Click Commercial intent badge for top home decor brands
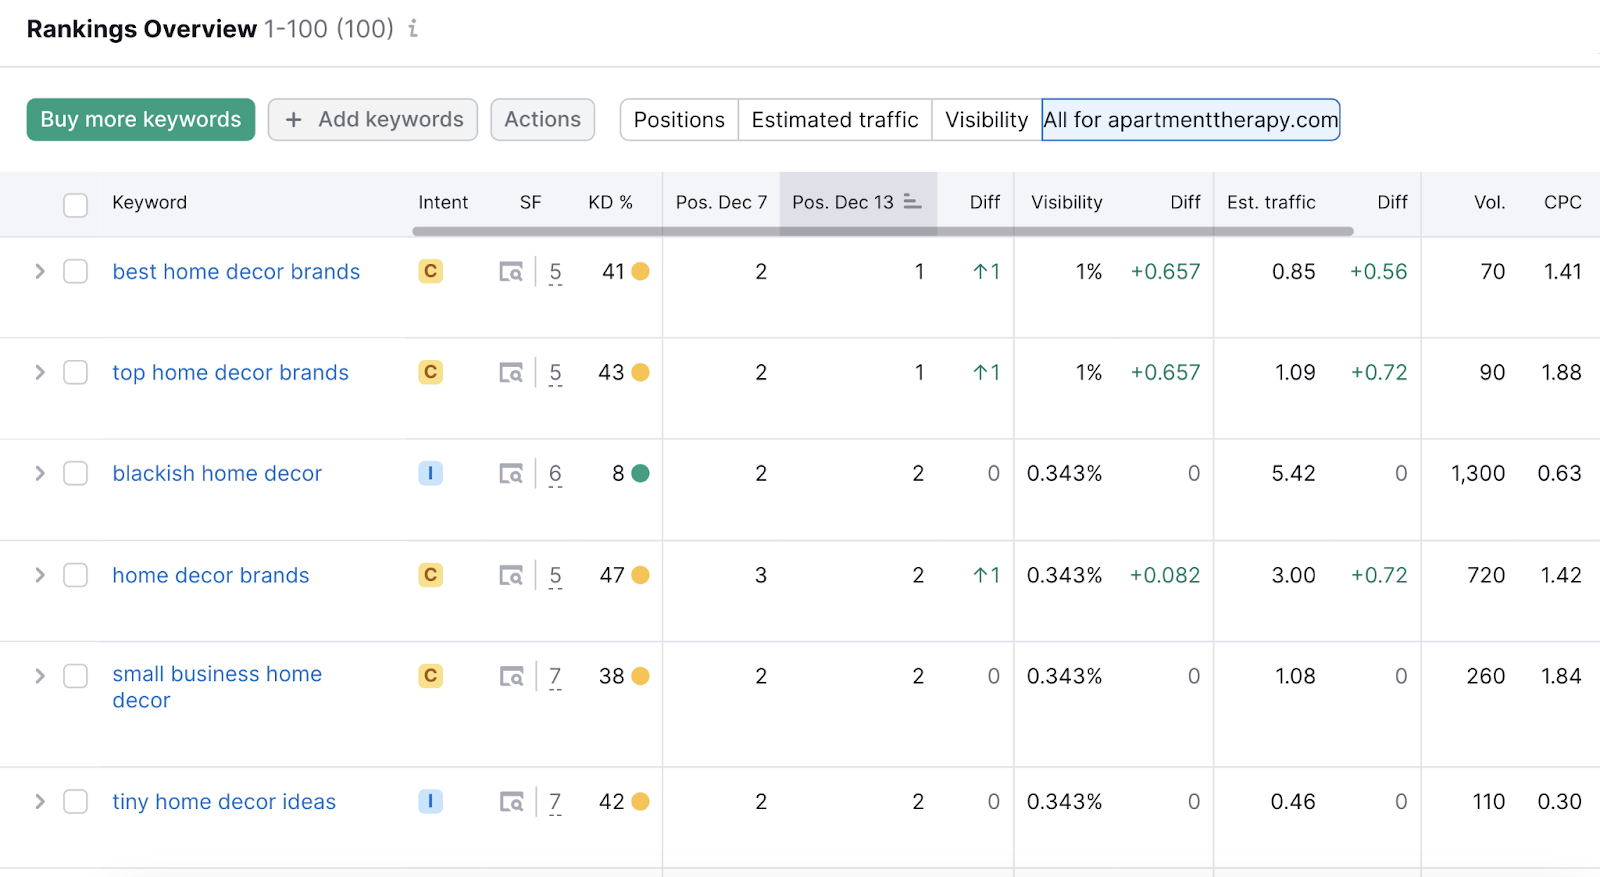The width and height of the screenshot is (1600, 877). point(430,373)
